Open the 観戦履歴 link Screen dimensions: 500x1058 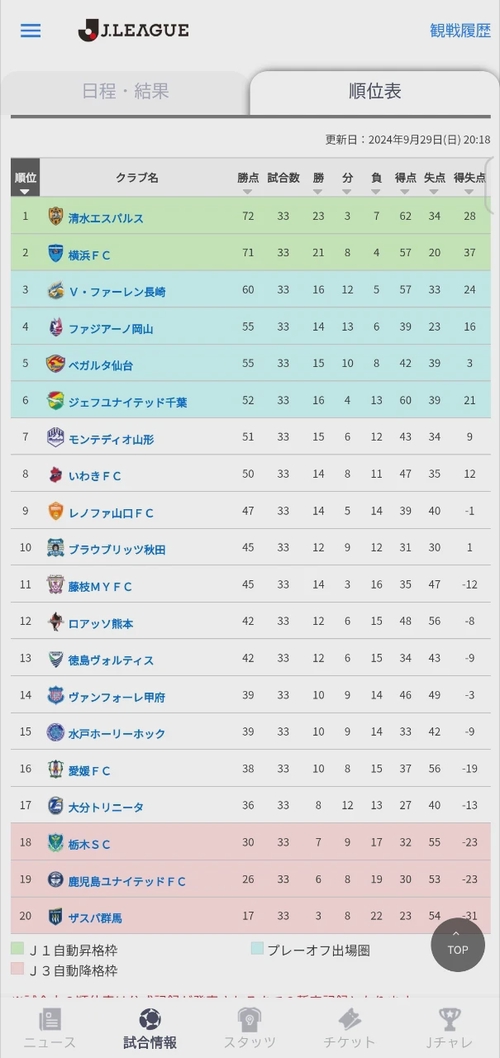tap(460, 30)
